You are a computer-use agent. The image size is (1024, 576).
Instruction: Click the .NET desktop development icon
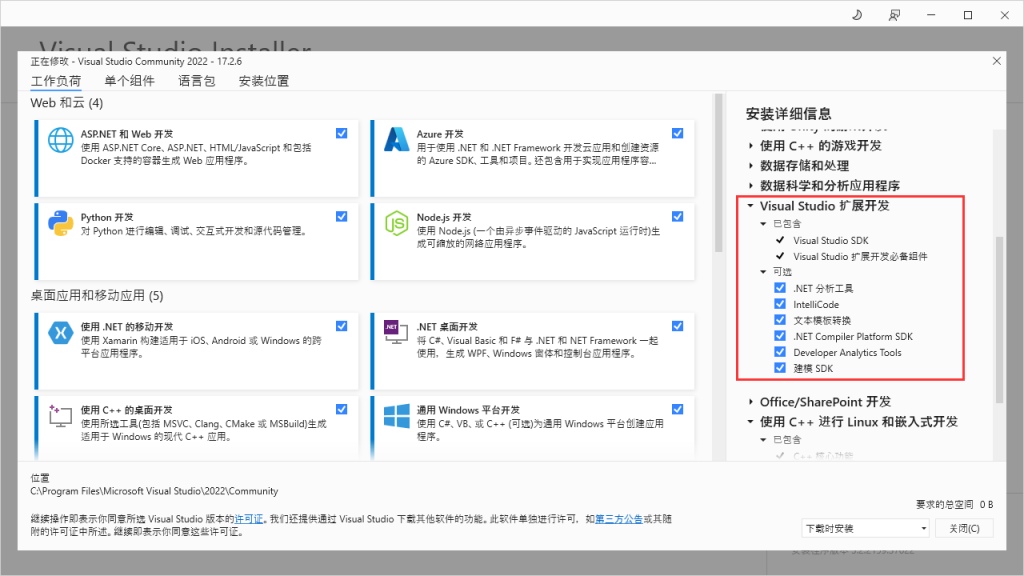tap(396, 332)
